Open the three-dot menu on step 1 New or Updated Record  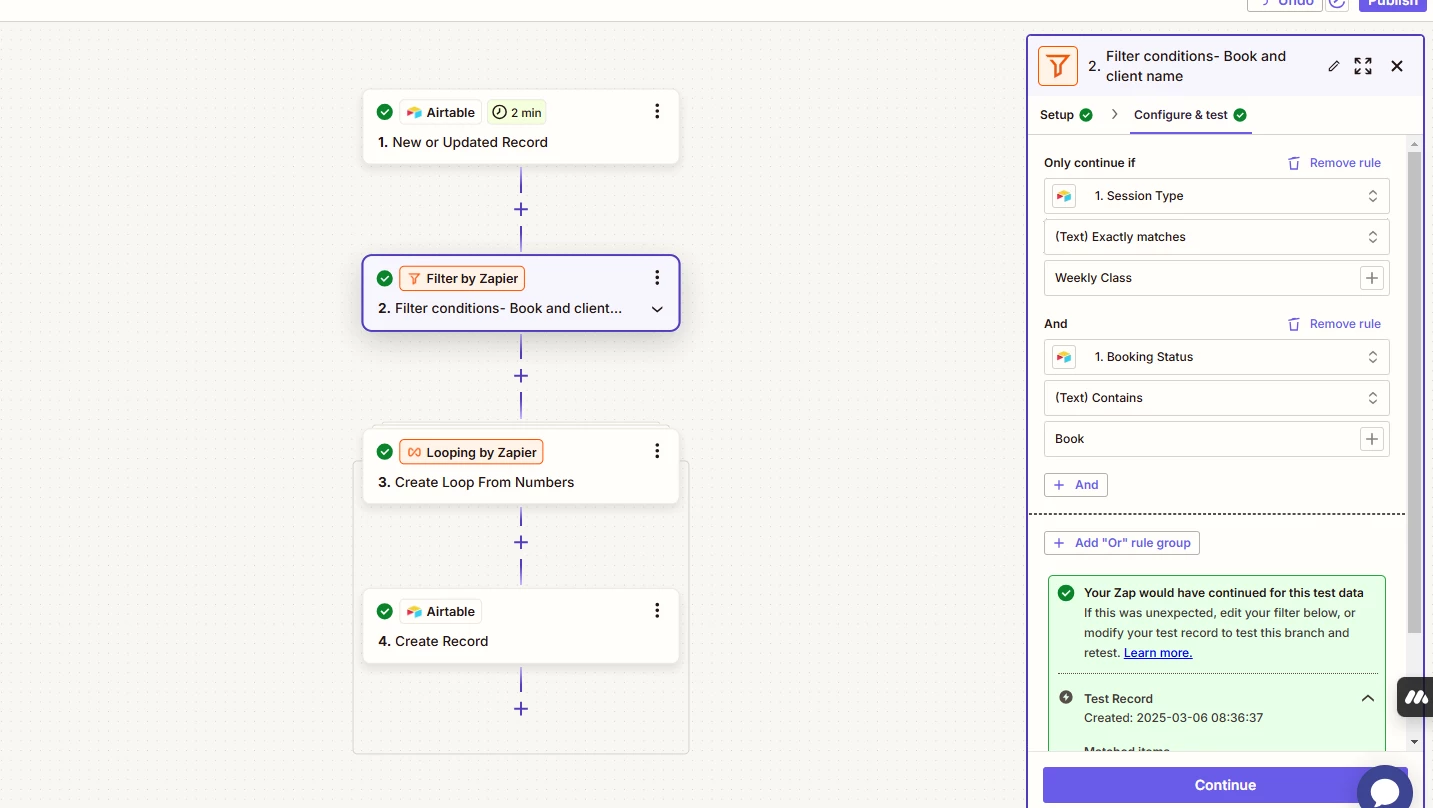pos(657,111)
